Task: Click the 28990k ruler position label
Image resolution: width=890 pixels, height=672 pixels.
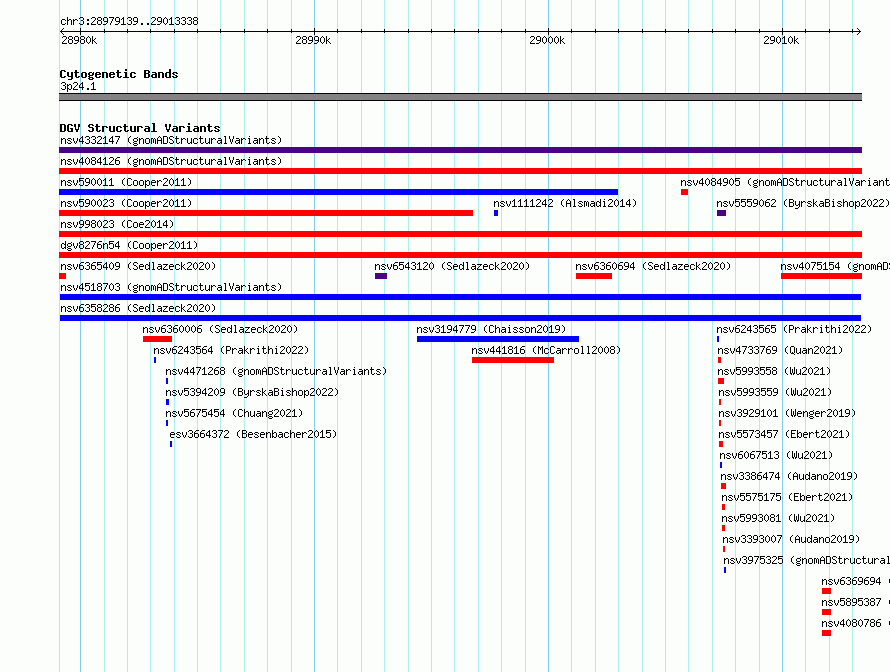Action: coord(313,40)
